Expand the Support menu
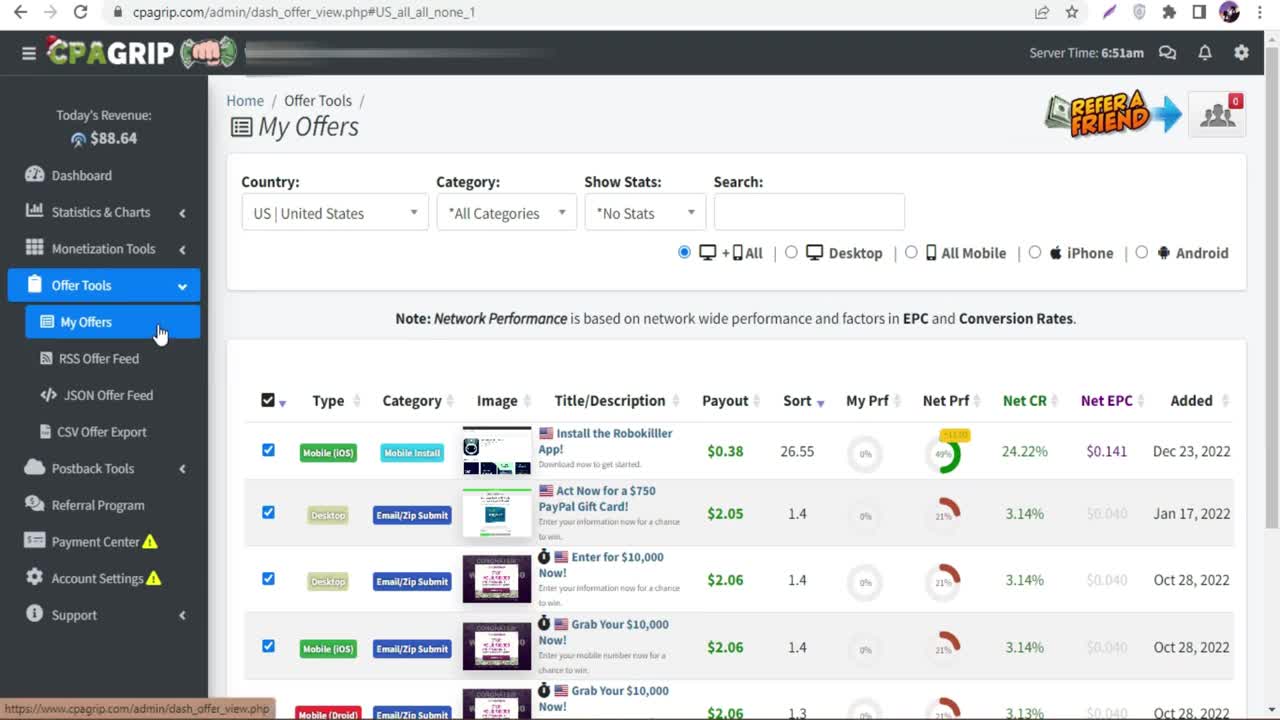This screenshot has height=720, width=1280. [104, 615]
